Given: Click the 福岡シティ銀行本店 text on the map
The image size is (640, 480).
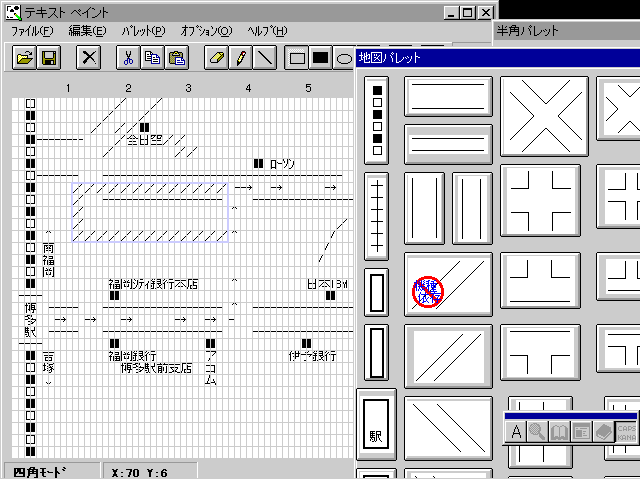Looking at the screenshot, I should click(153, 284).
